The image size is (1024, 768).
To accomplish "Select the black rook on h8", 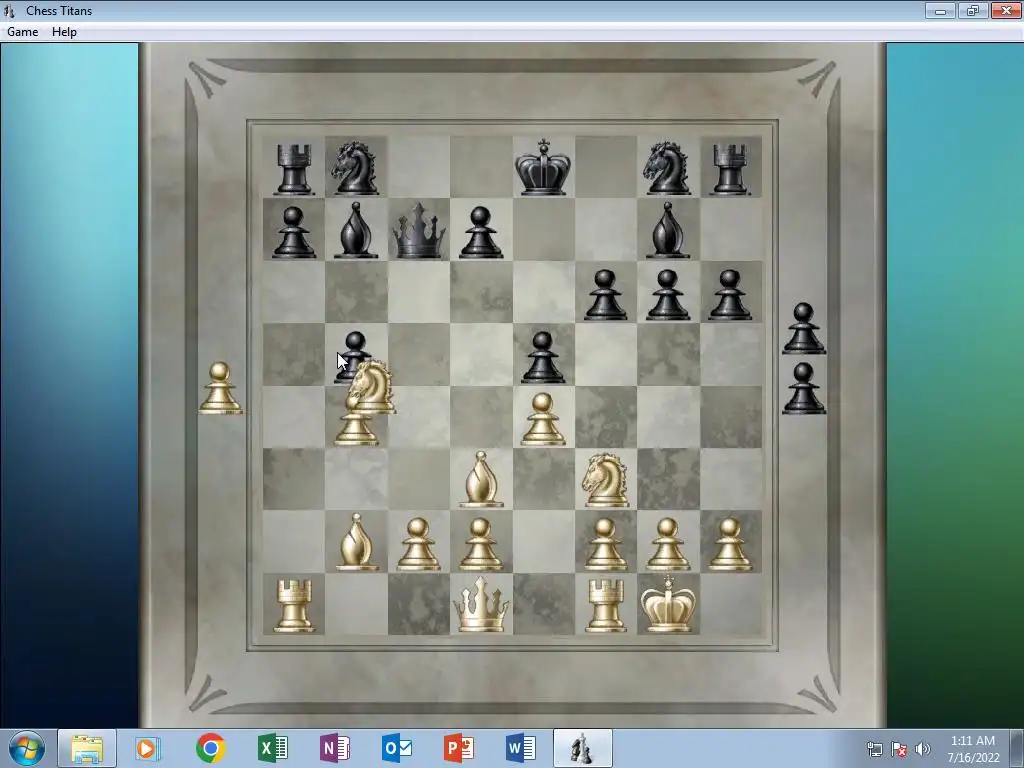I will click(729, 169).
